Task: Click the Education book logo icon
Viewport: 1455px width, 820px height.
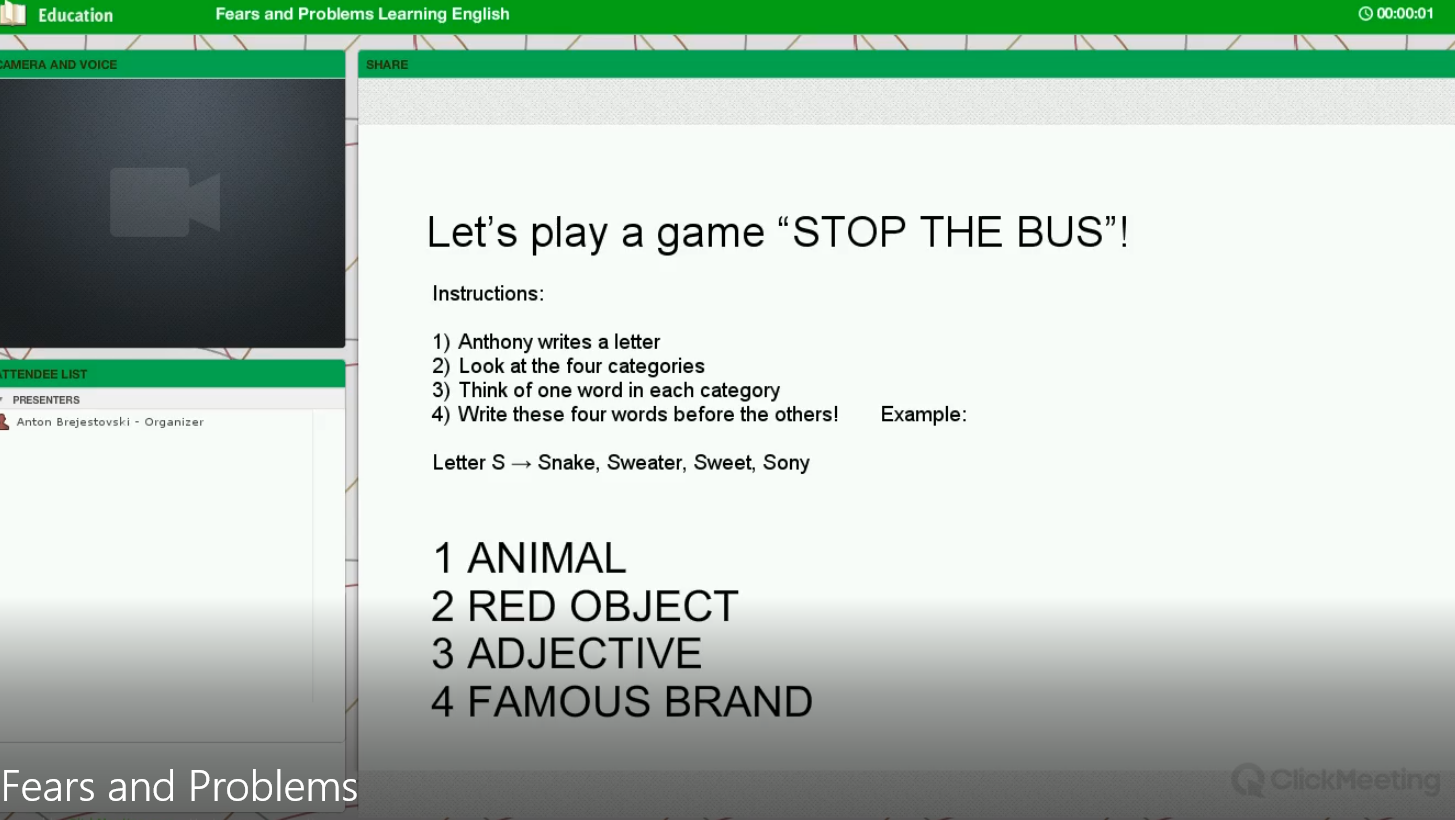Action: point(12,14)
